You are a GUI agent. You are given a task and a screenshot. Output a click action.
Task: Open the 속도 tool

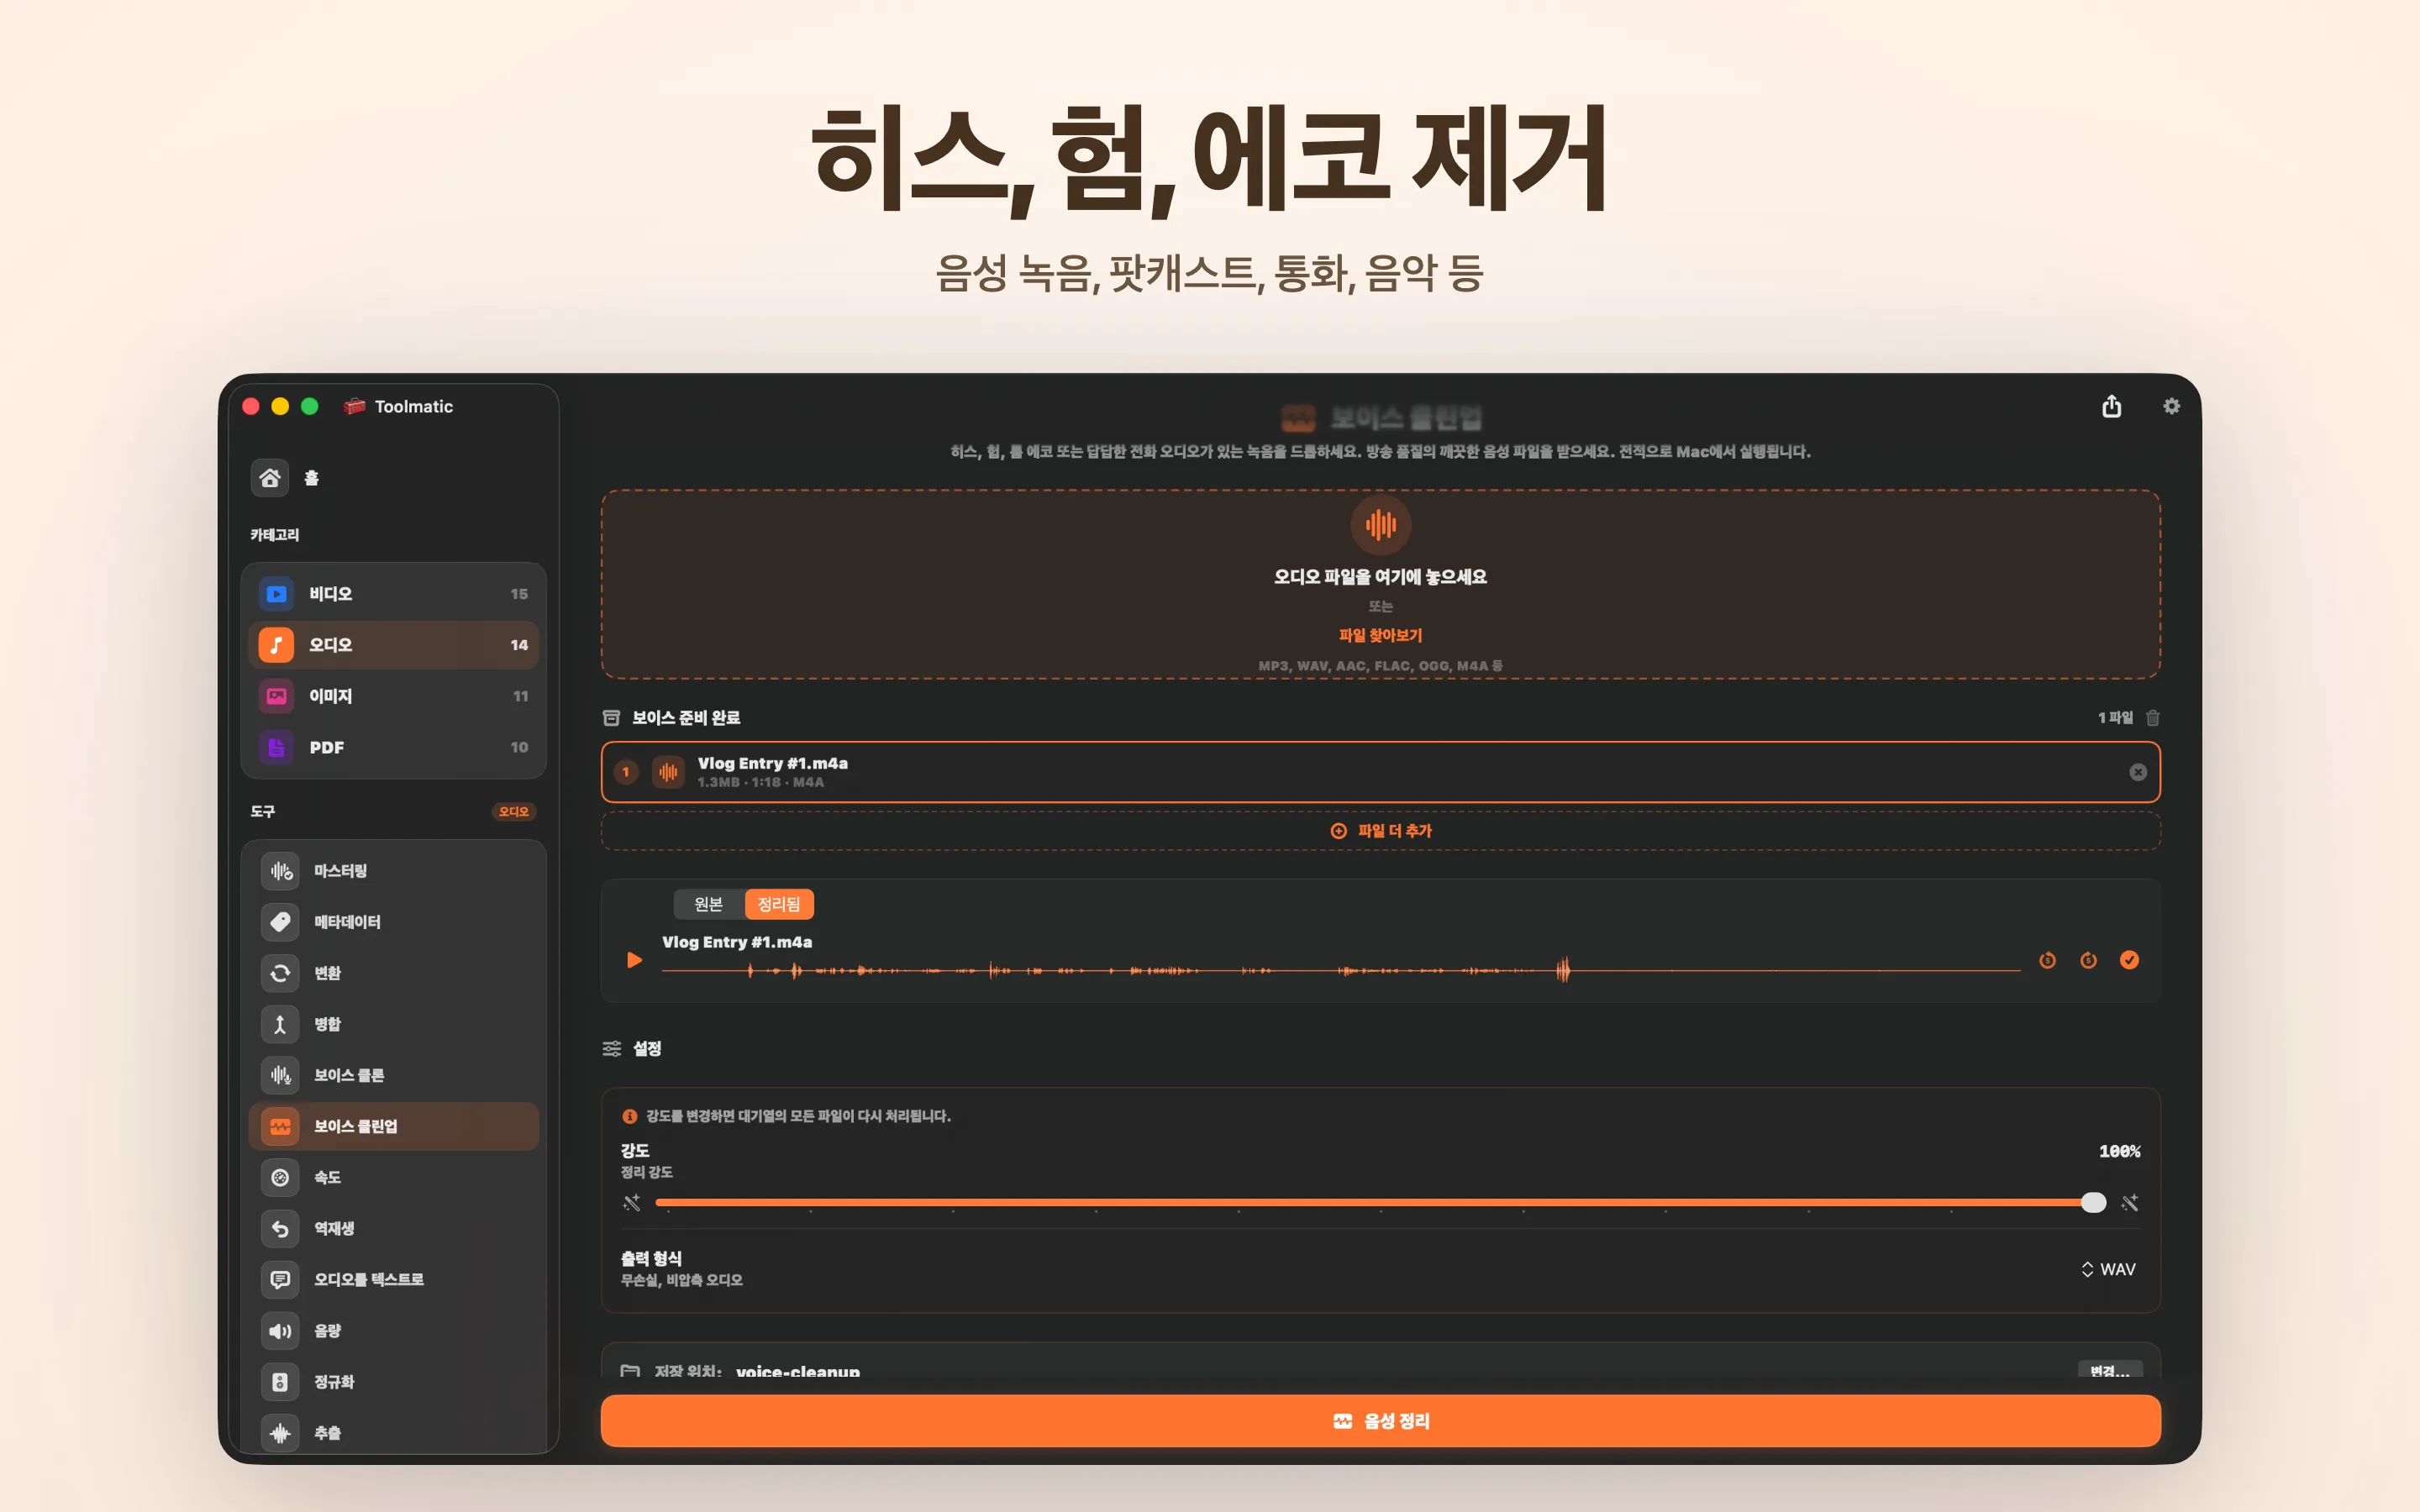point(393,1177)
